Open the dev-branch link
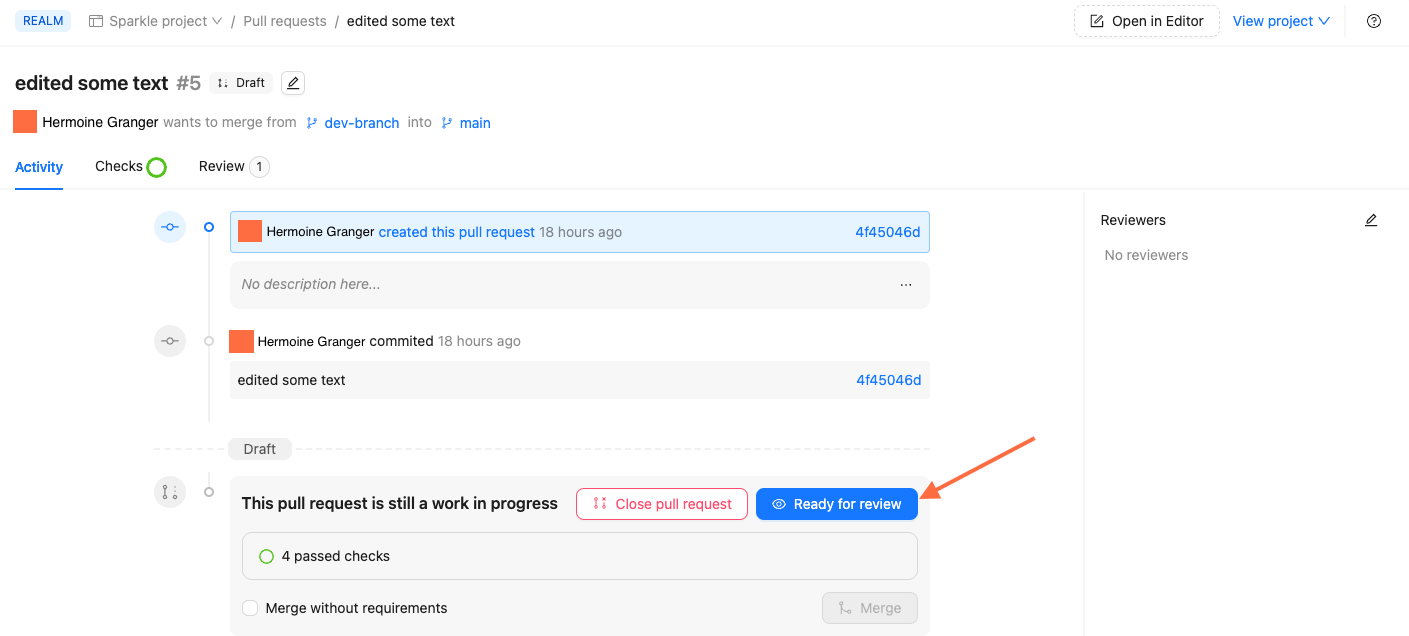The height and width of the screenshot is (636, 1409). (361, 122)
